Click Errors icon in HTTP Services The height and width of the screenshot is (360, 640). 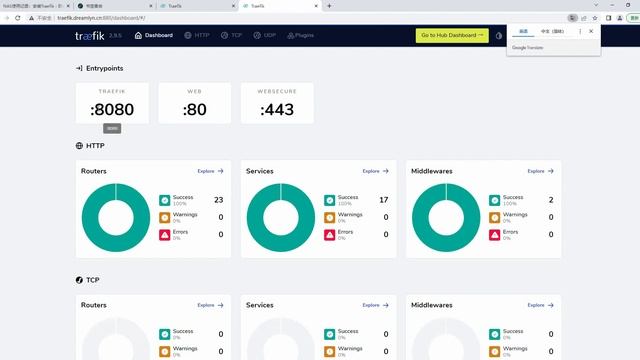(x=329, y=235)
